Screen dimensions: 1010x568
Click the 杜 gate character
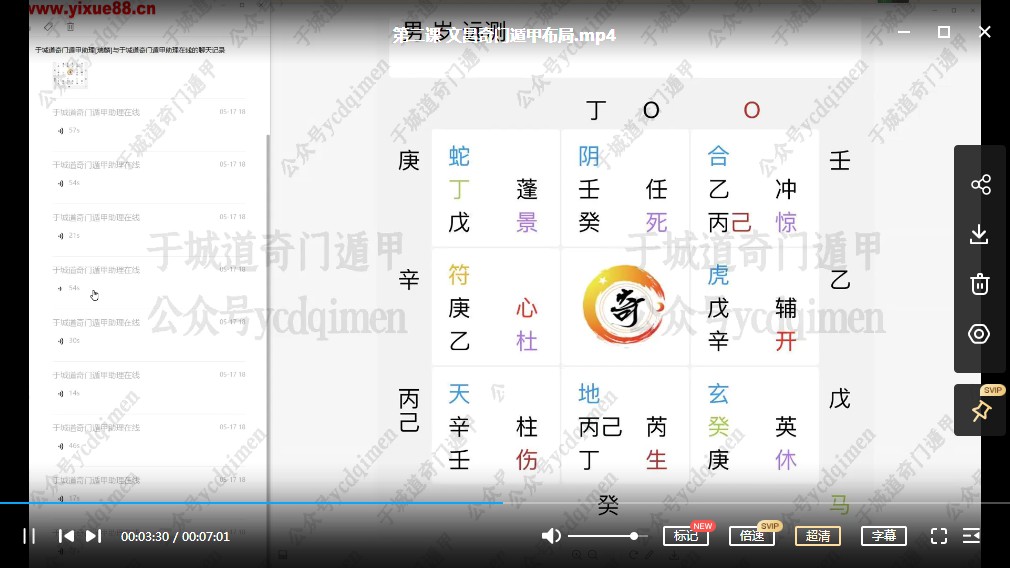pos(527,341)
